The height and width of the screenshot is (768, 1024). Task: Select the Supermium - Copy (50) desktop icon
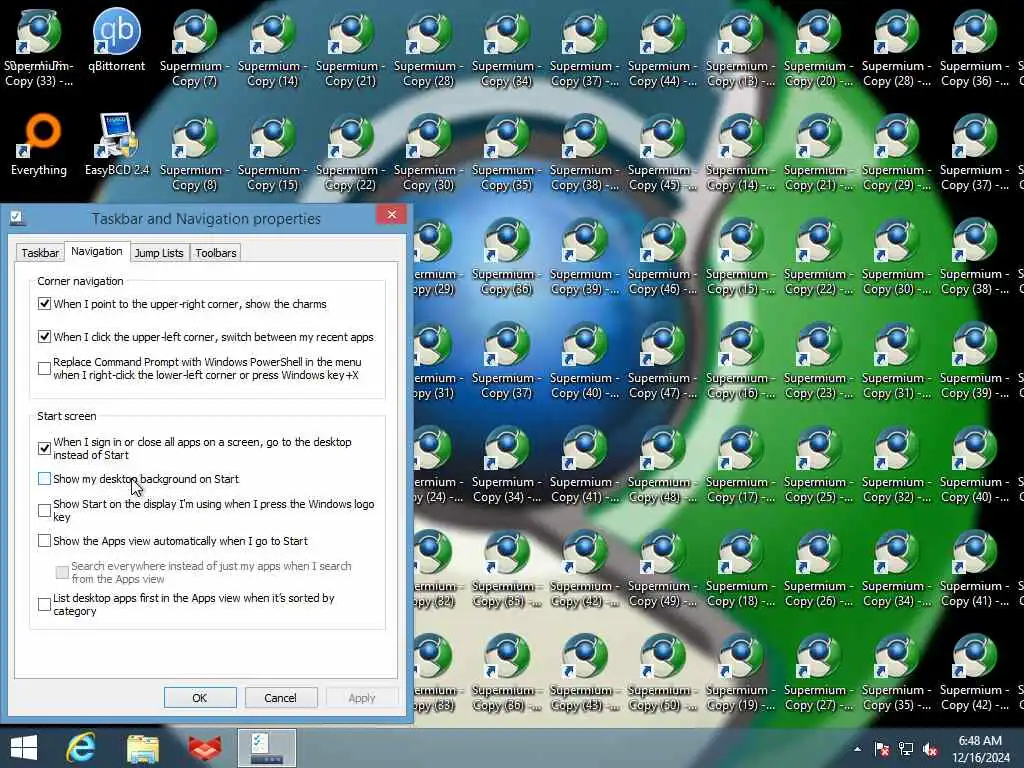[x=662, y=673]
